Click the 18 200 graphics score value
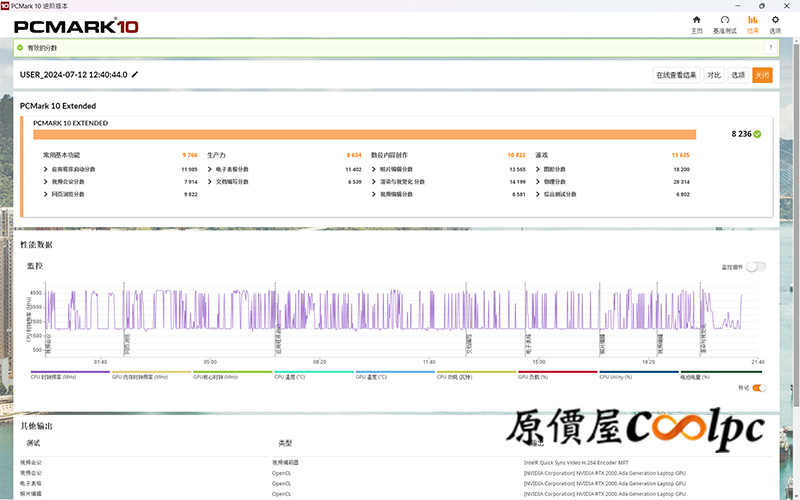 (x=681, y=169)
